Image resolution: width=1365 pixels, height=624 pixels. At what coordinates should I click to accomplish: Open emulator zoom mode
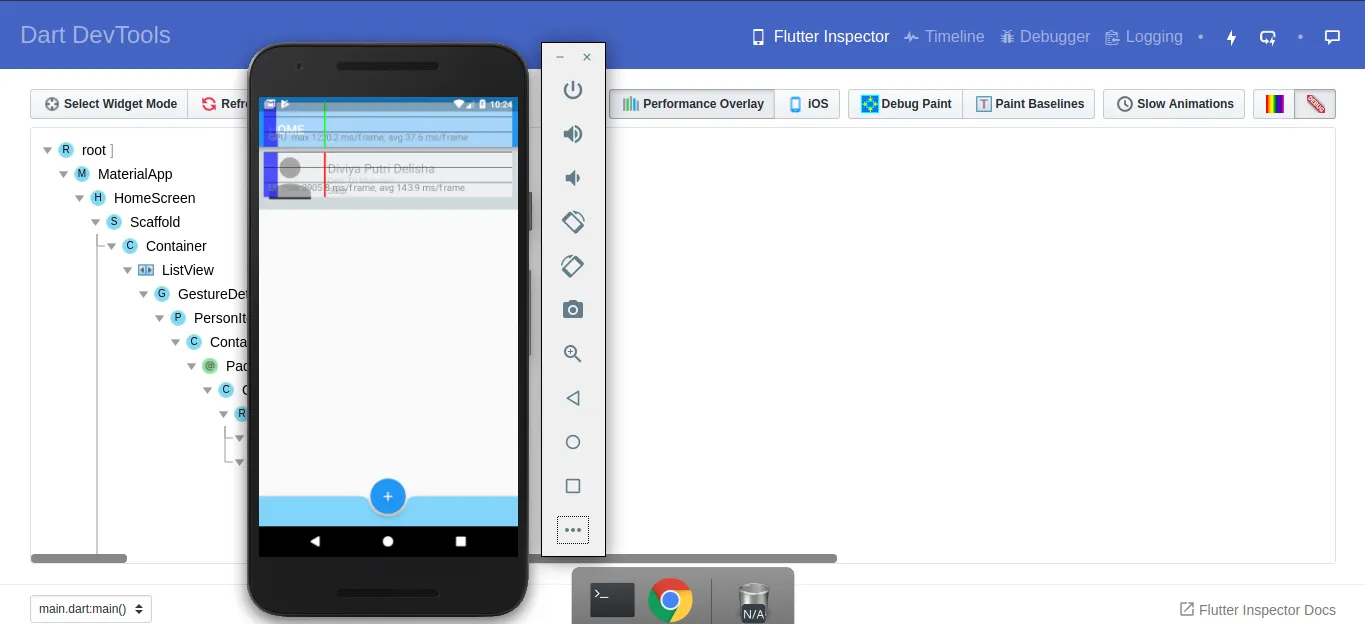click(x=573, y=353)
